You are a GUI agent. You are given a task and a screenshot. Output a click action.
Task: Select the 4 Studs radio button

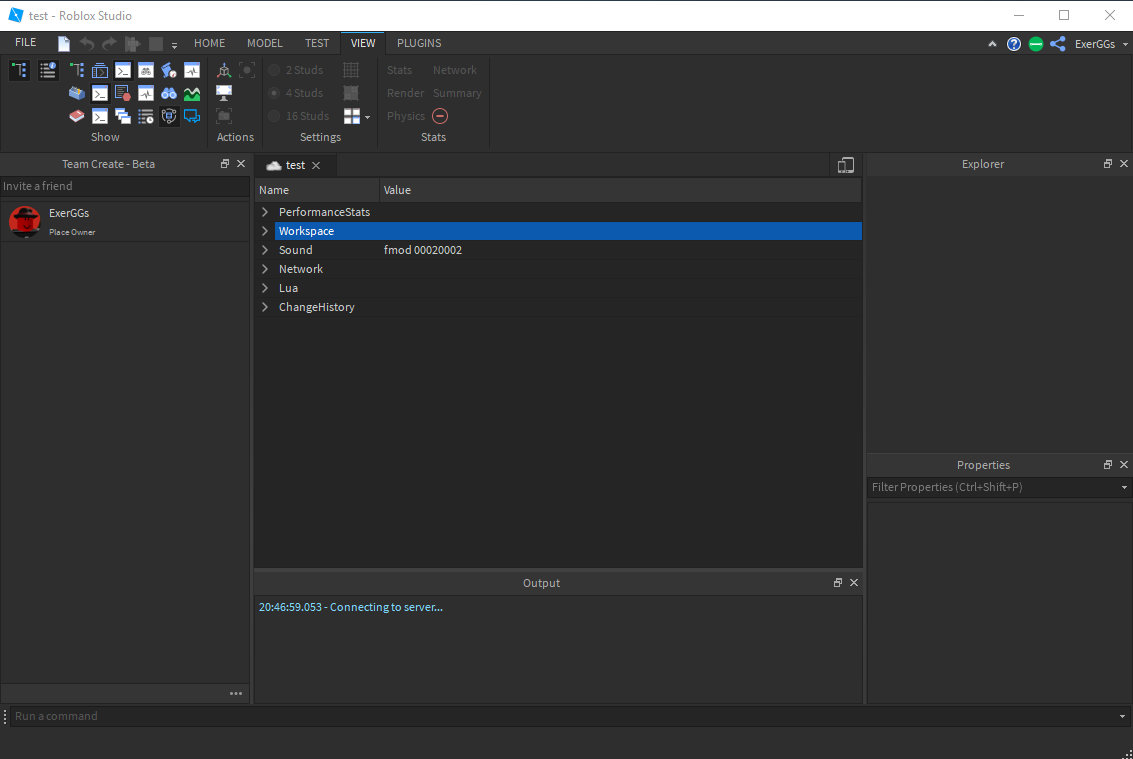coord(274,93)
